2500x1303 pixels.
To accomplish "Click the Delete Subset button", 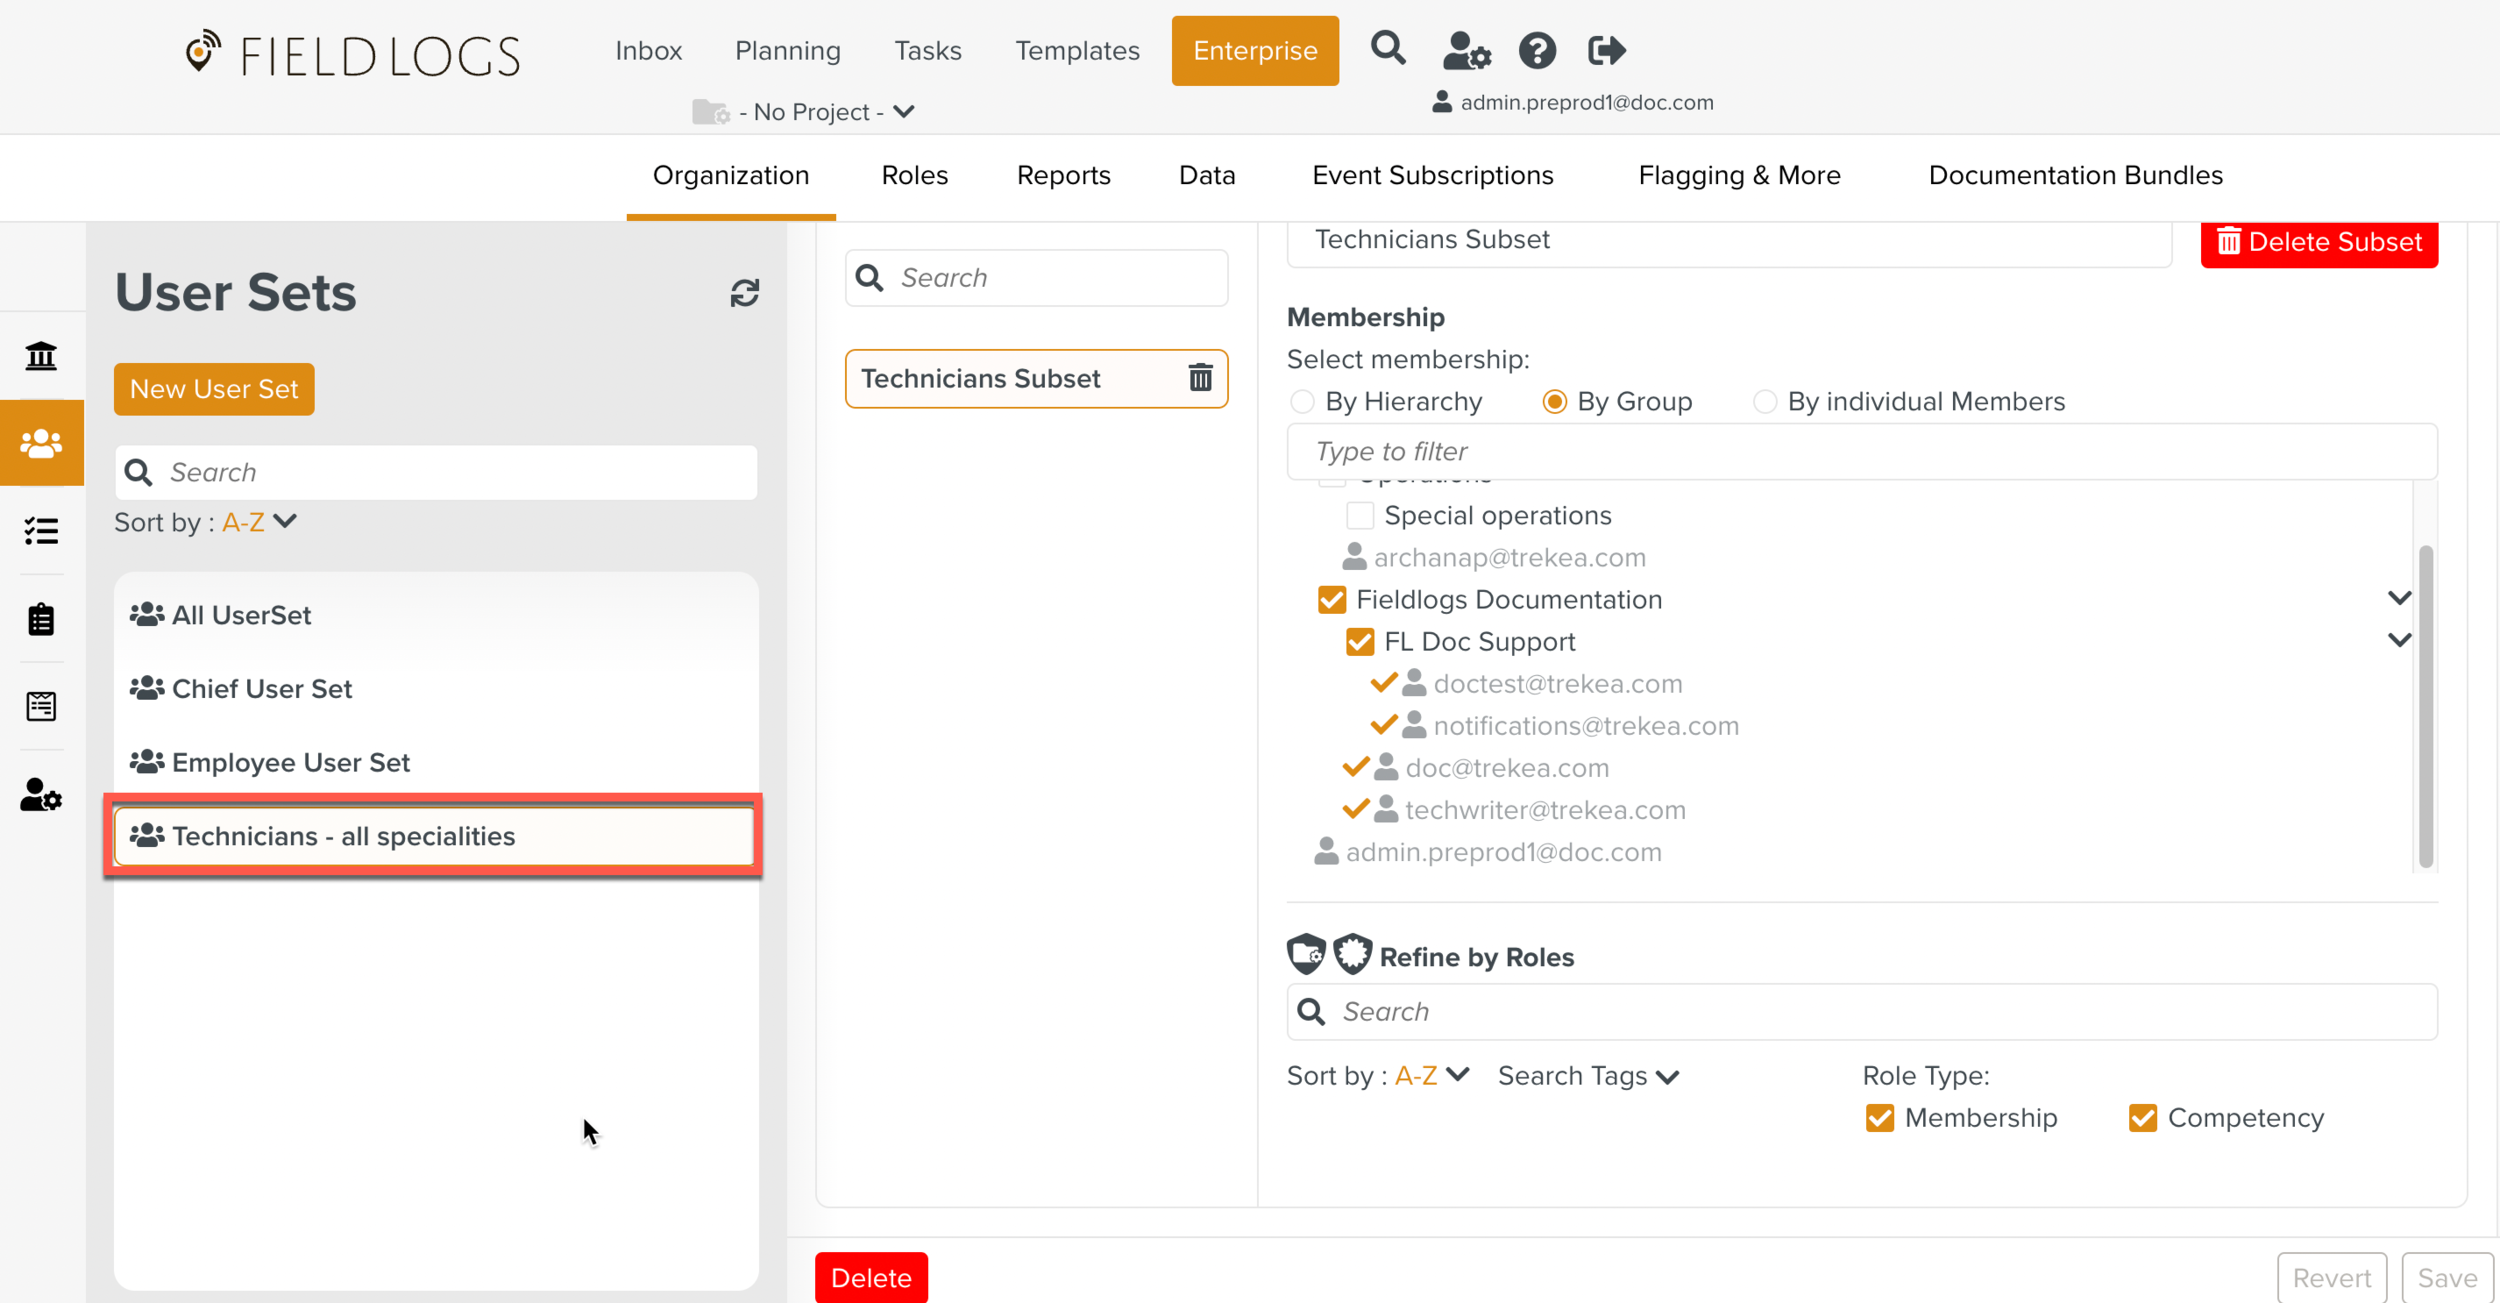I will point(2318,242).
